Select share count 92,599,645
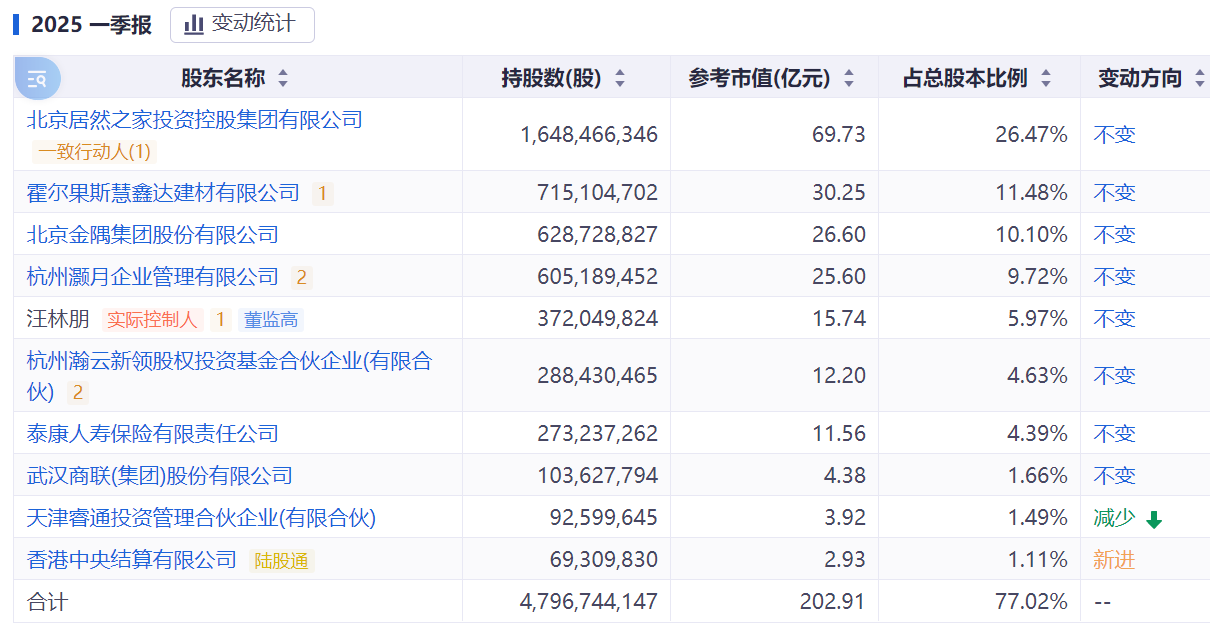Screen dimensions: 1210x625 [x=604, y=518]
